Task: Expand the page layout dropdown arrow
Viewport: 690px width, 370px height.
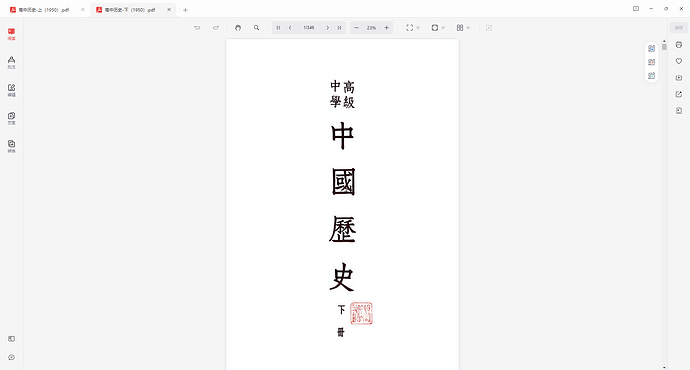Action: click(468, 28)
